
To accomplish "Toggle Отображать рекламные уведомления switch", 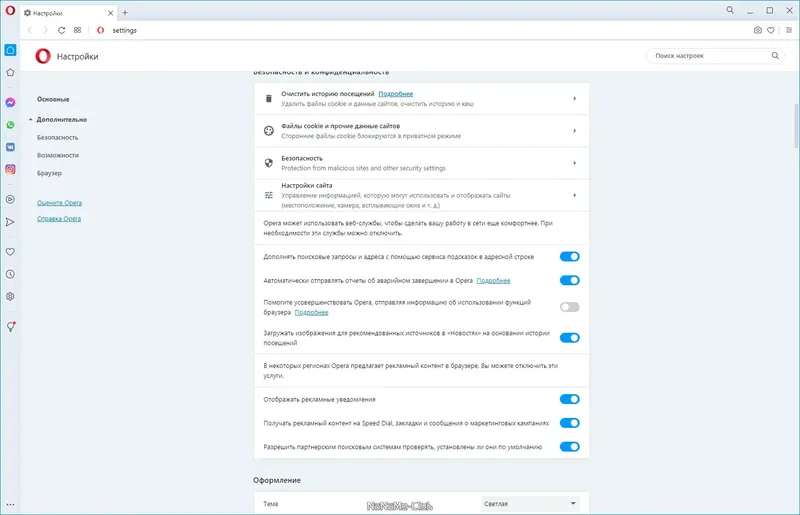I will coord(569,399).
